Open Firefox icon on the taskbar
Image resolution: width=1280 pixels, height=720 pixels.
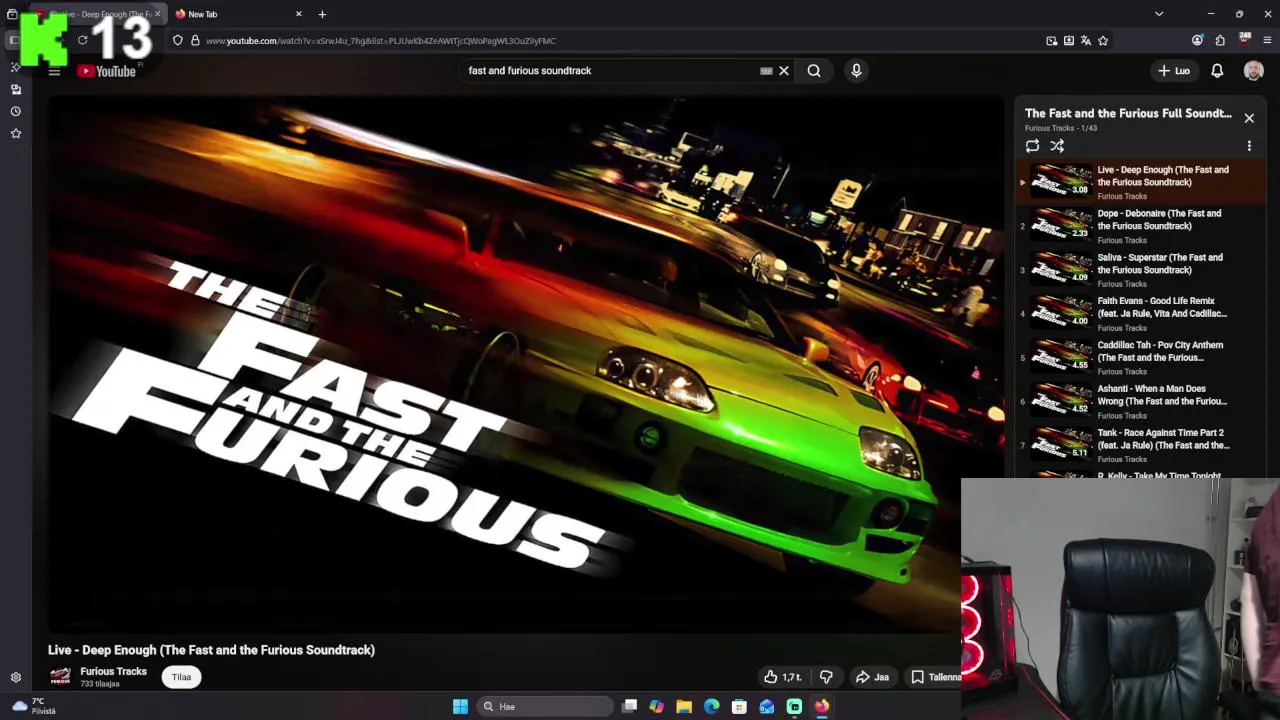click(x=821, y=707)
